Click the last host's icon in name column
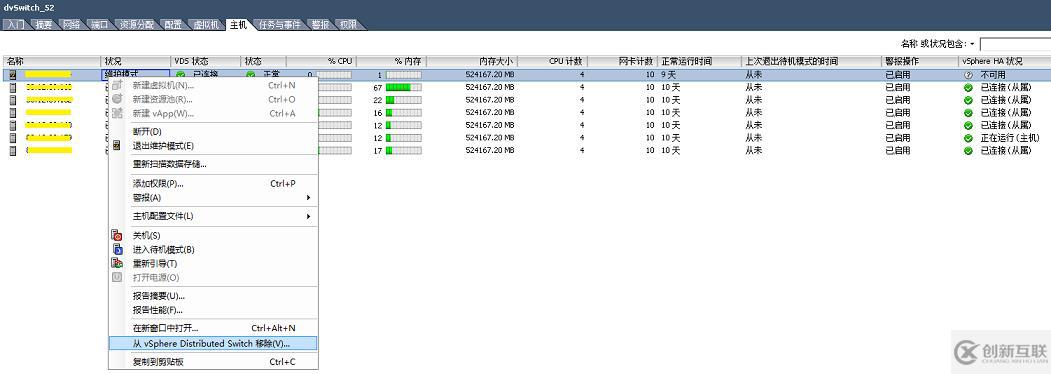The width and height of the screenshot is (1051, 374). 13,151
